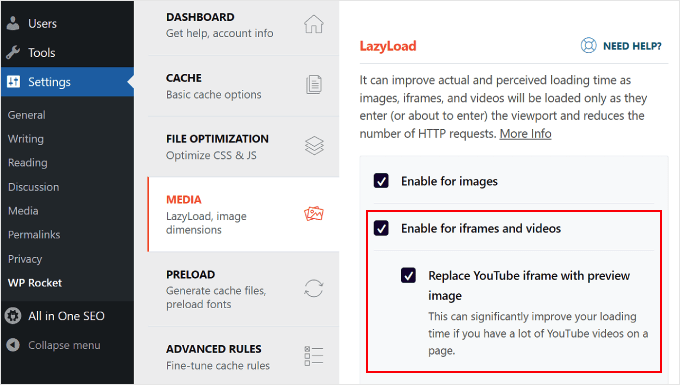Click the File Optimization layers icon

[x=314, y=145]
